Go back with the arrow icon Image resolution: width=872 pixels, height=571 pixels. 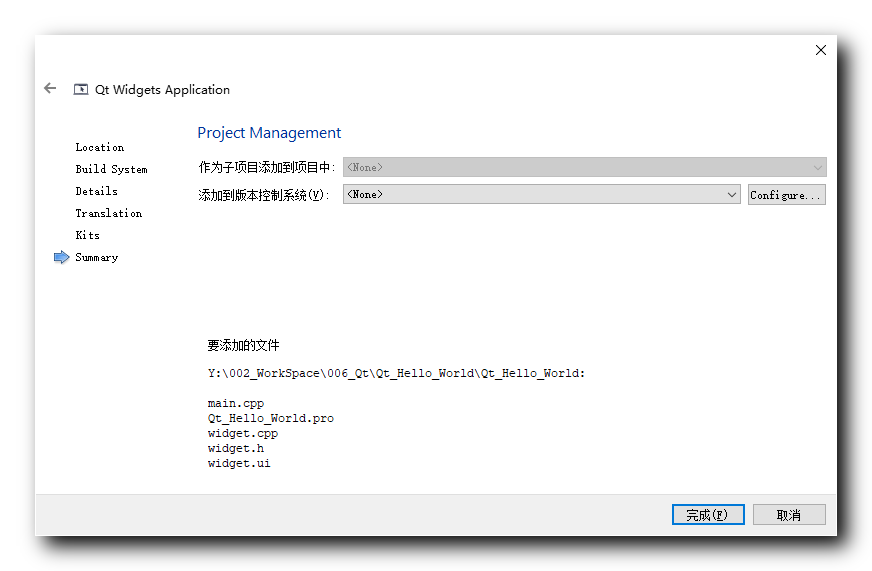pyautogui.click(x=50, y=88)
